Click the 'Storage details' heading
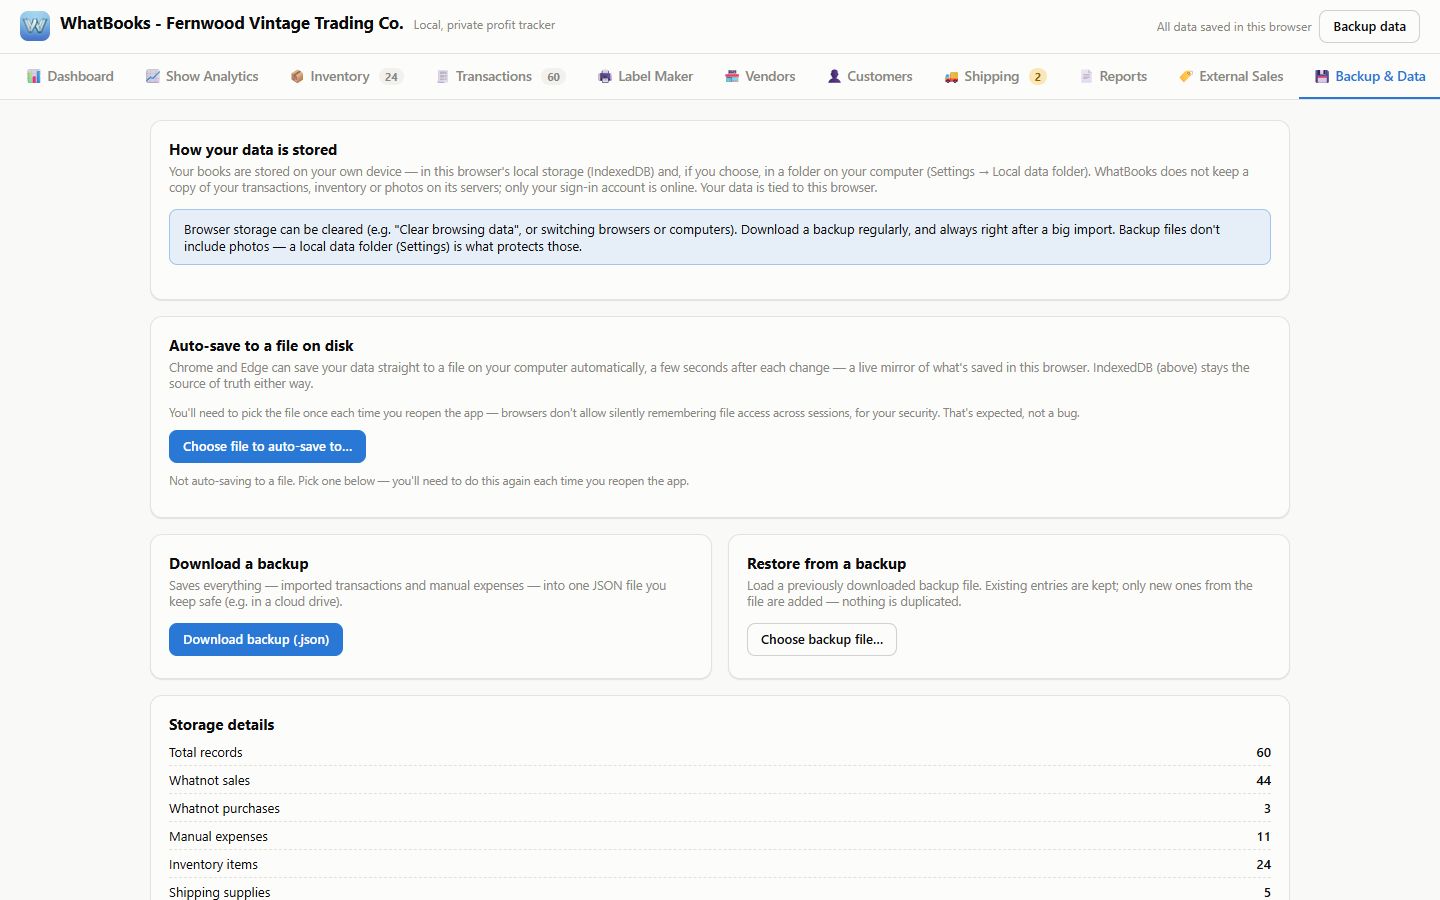 (221, 724)
